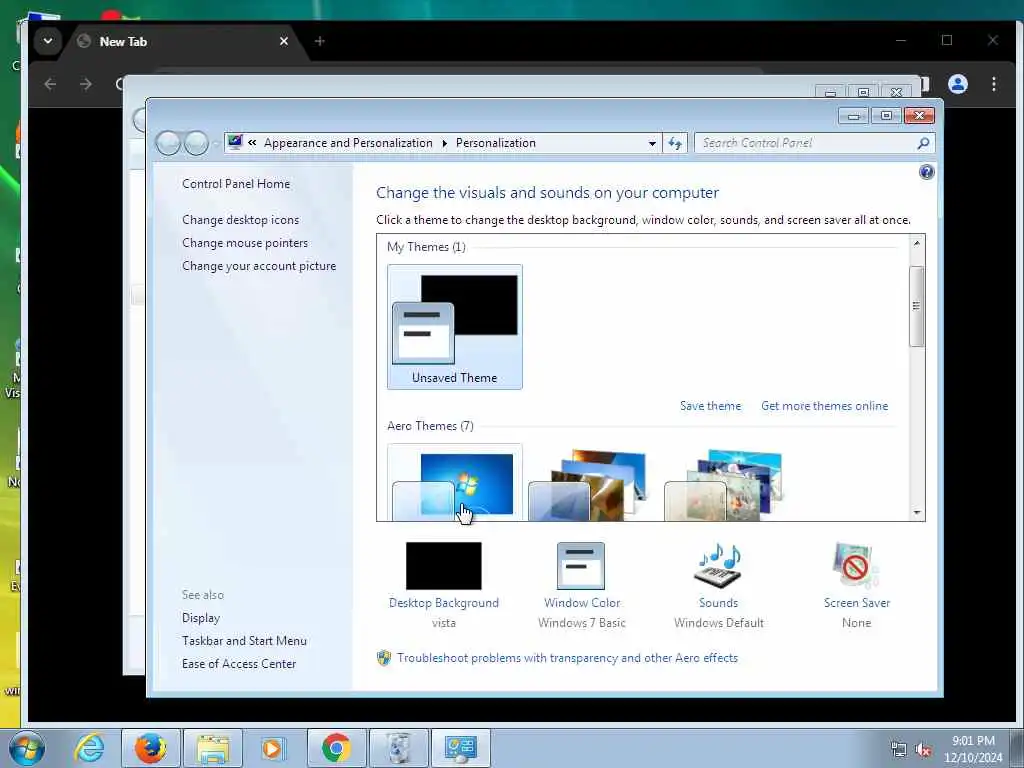Open the Recycle Bin taskbar item
Screen dimensions: 1024x768
coord(398,748)
